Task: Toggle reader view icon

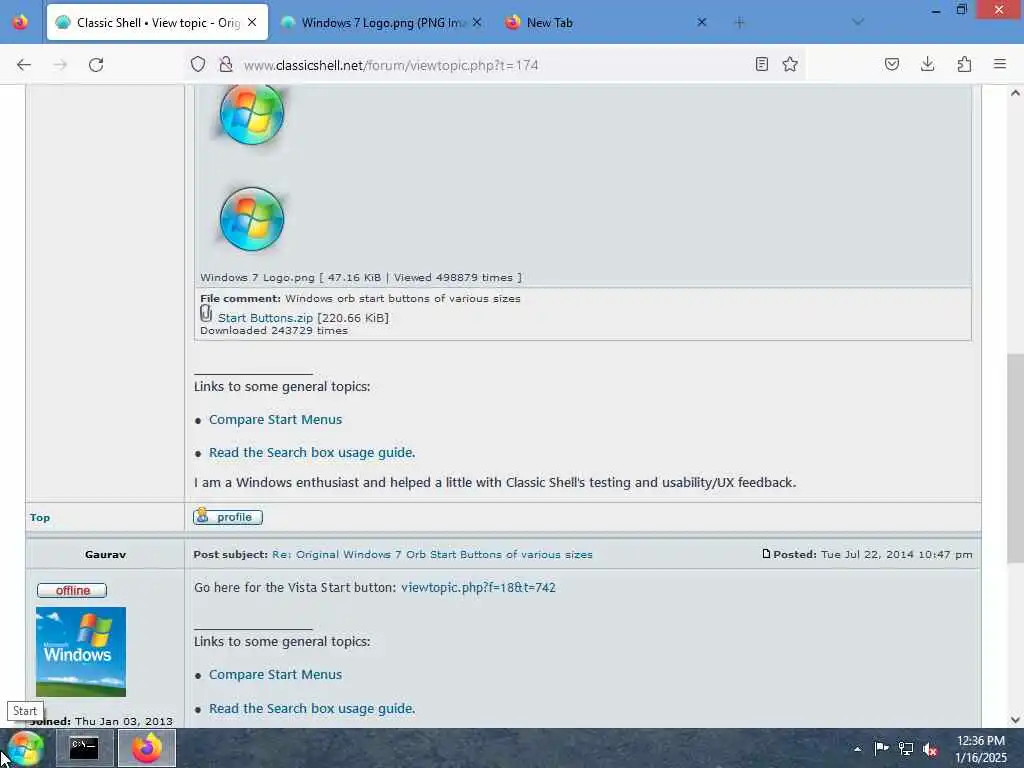Action: tap(761, 64)
